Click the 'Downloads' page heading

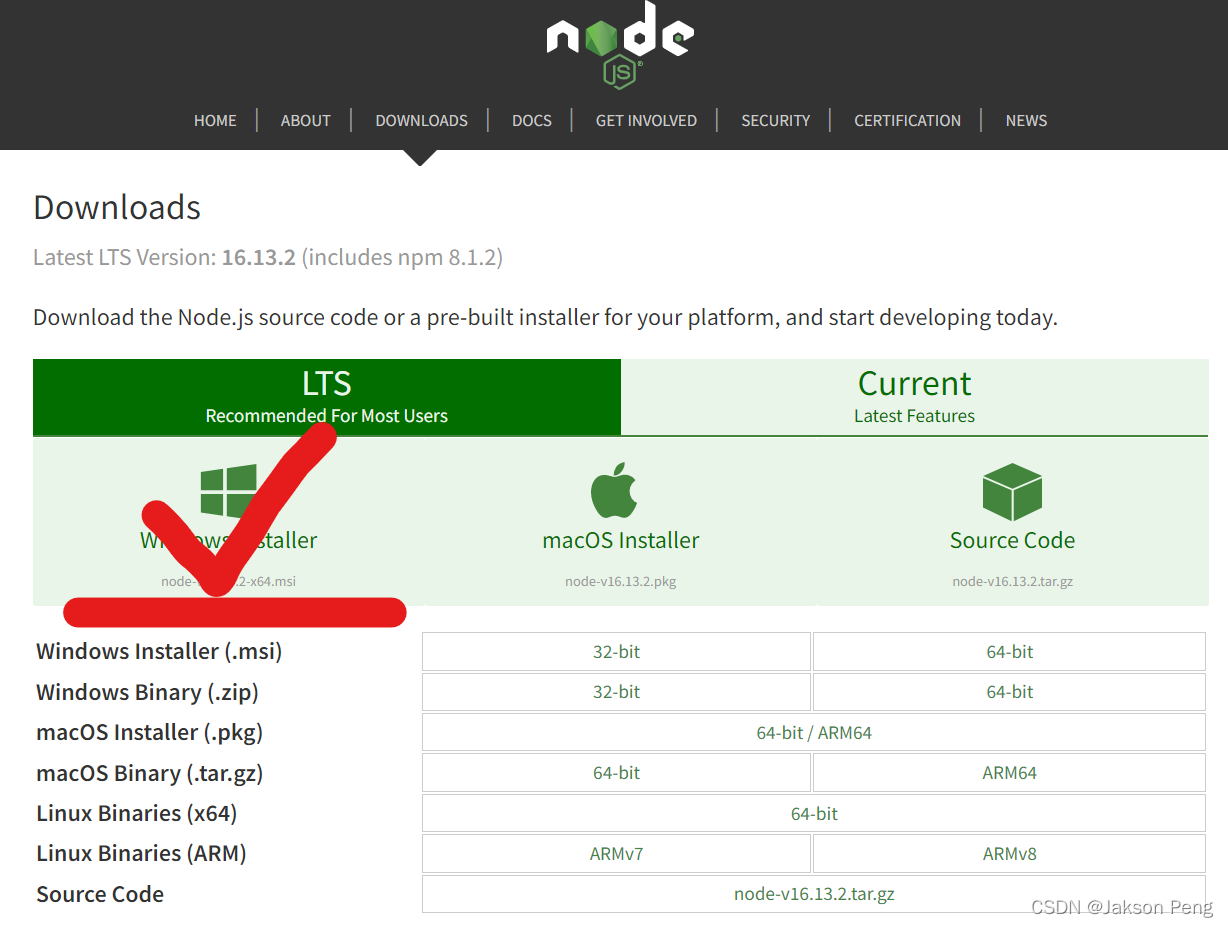[x=117, y=207]
